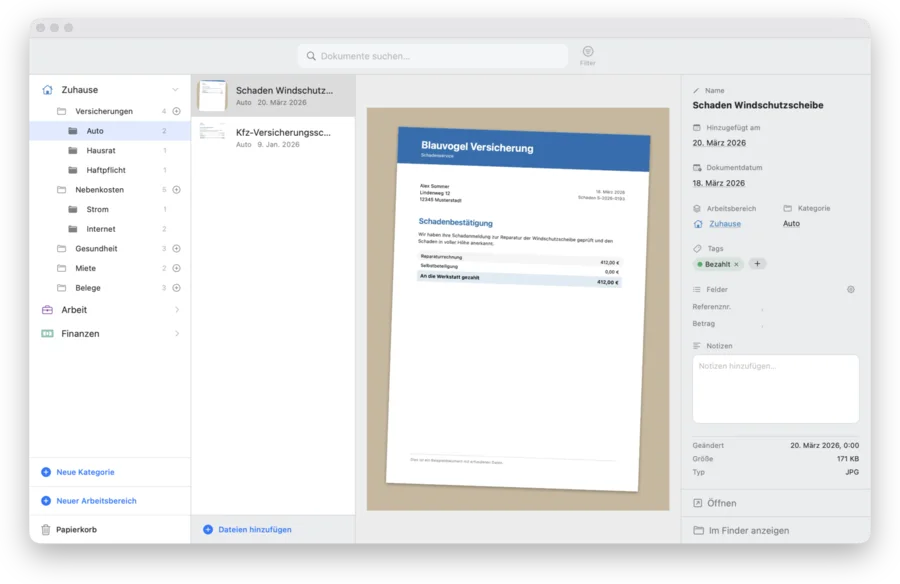900x584 pixels.
Task: Click the Arbeitsbereich stack icon
Action: [x=697, y=208]
